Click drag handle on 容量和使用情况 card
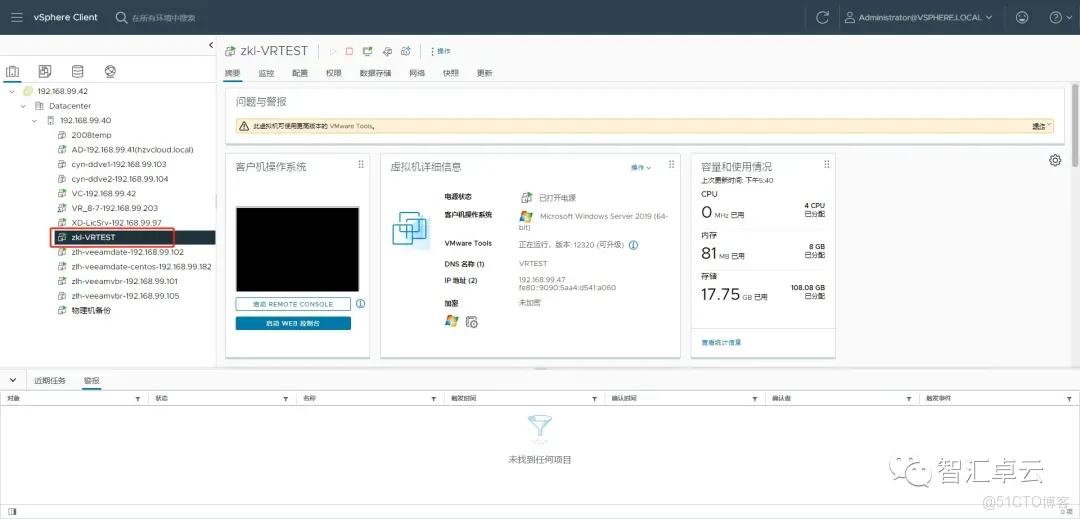1080x519 pixels. 827,165
